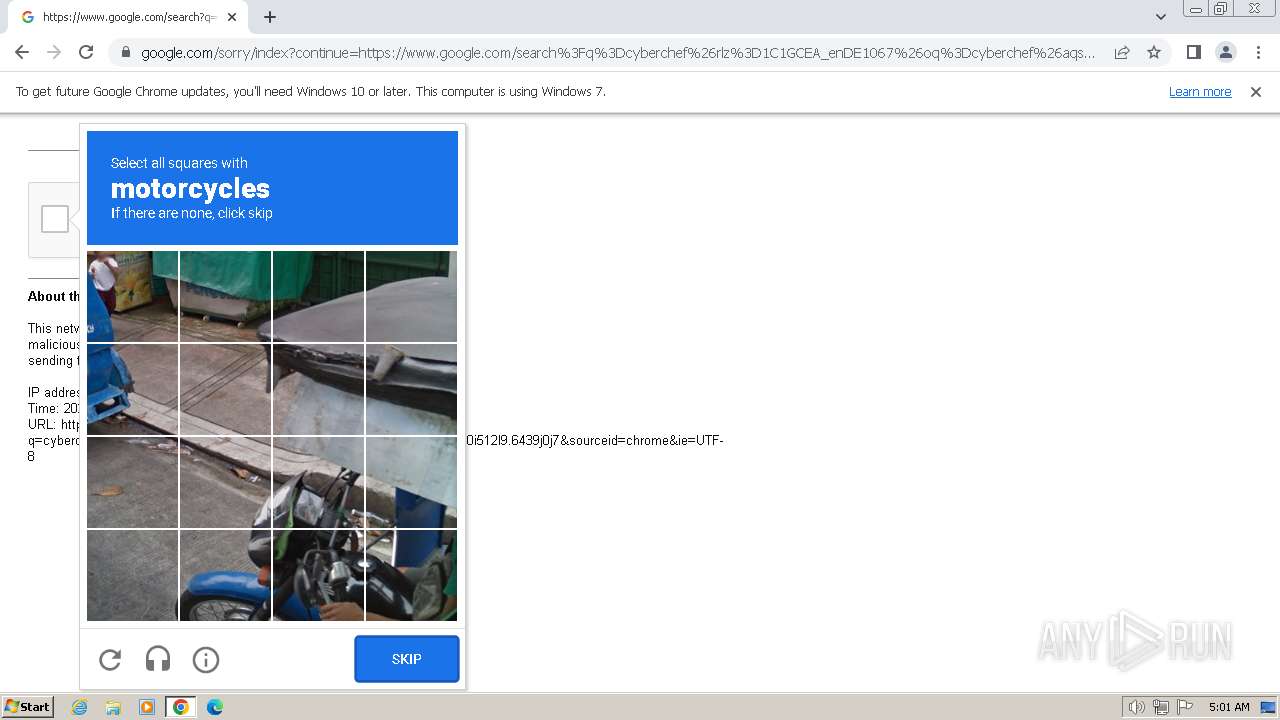Get an audio challenge via headphones icon
The height and width of the screenshot is (720, 1280).
click(158, 659)
